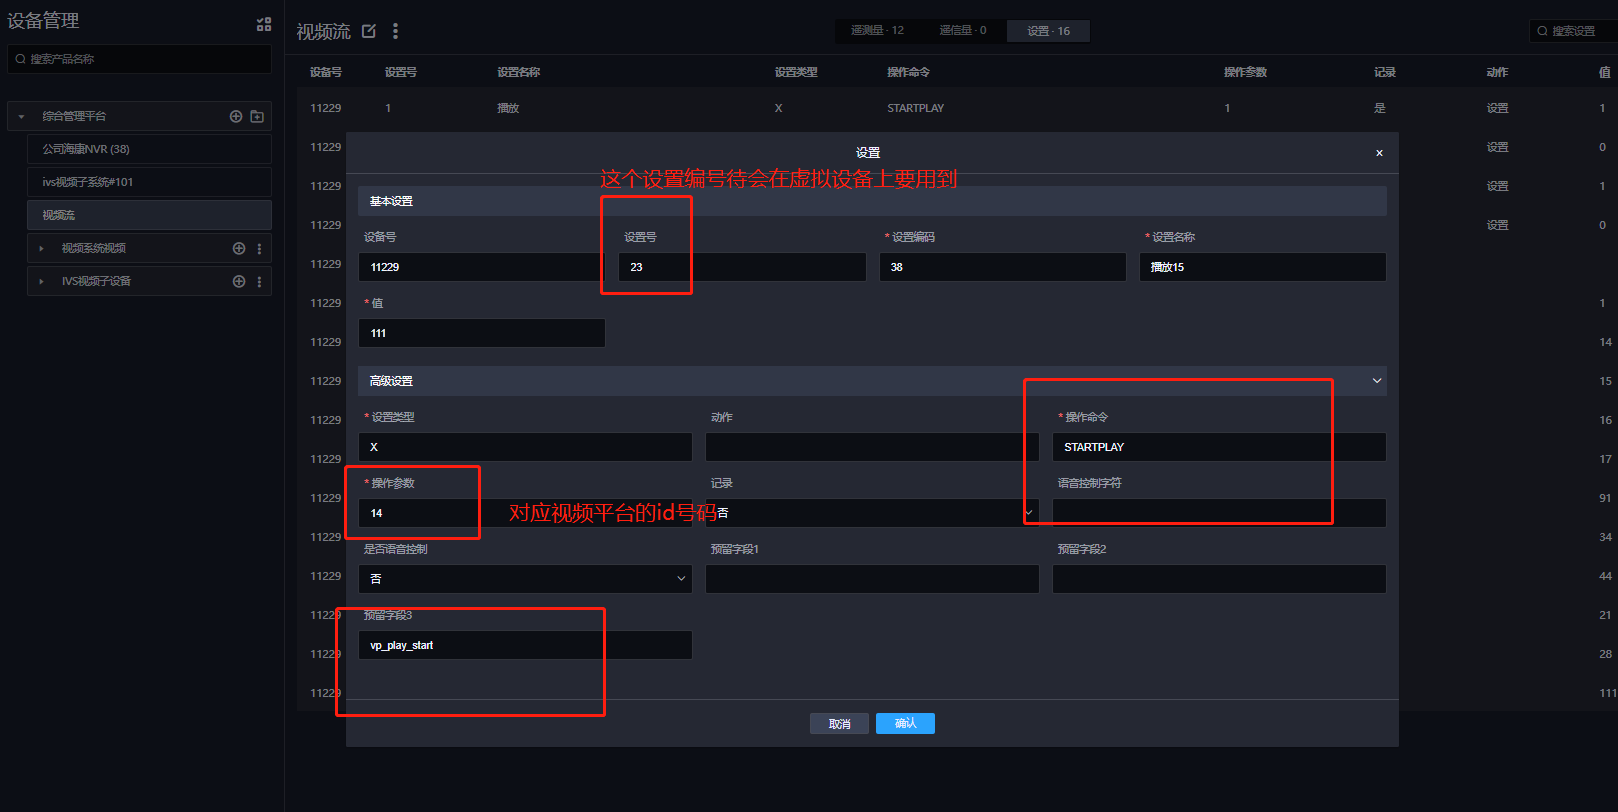Click the plus icon on 视频系统视频 row
Screen dimensions: 1618x812
click(239, 248)
